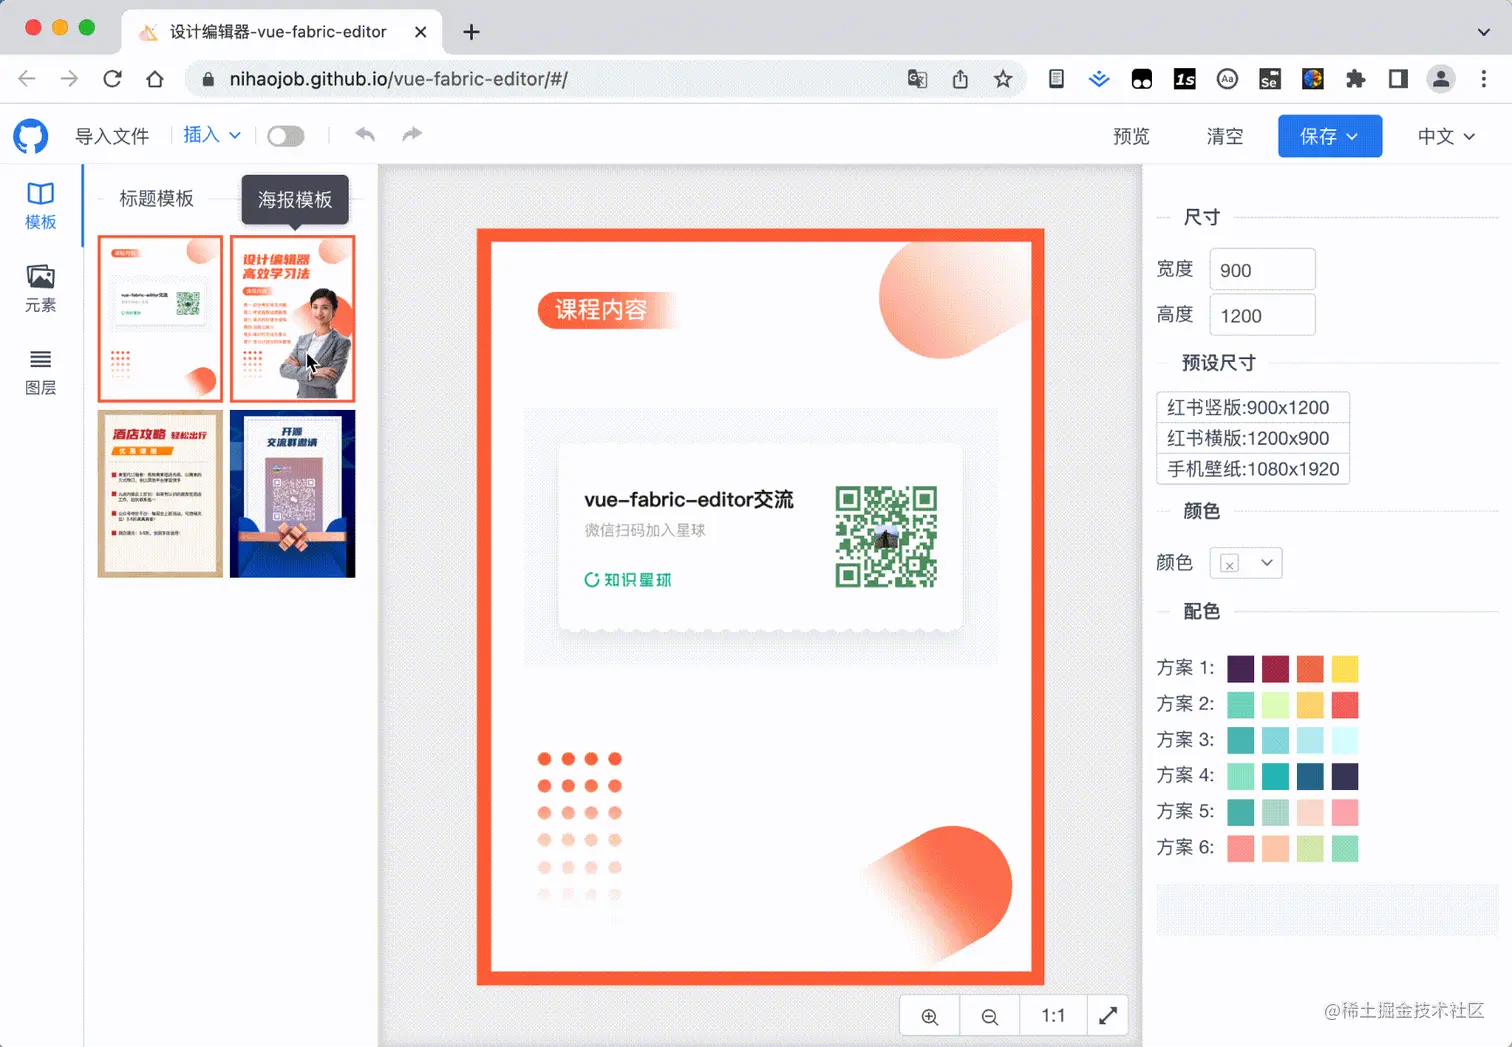Bookmark this page with the star icon
Image resolution: width=1512 pixels, height=1047 pixels.
coord(1003,79)
